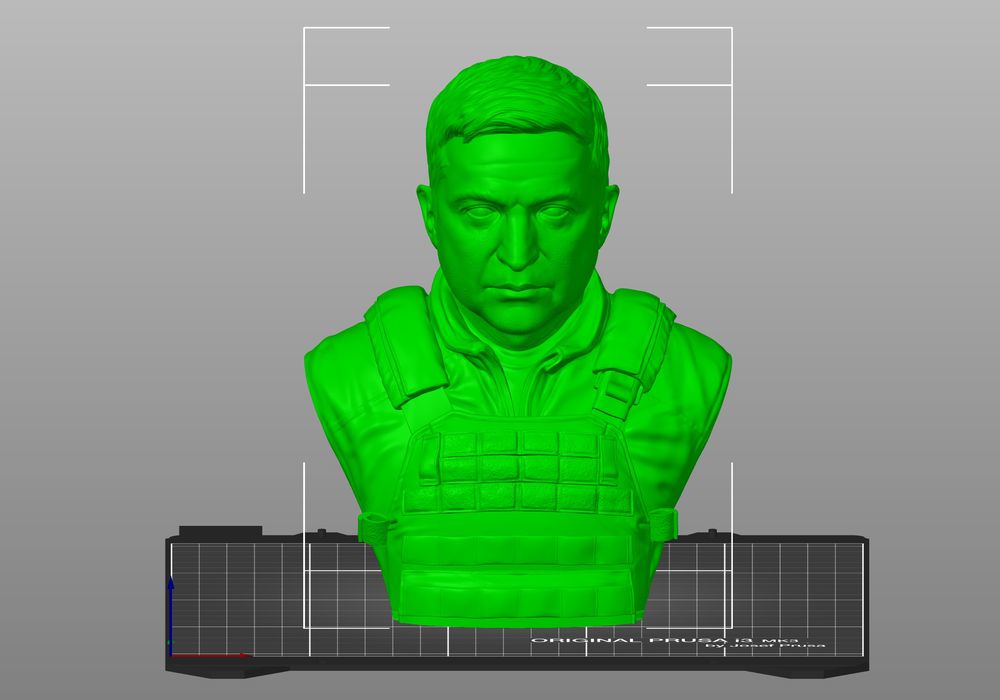The image size is (1000, 700).
Task: Click the red X axis arrow
Action: point(215,656)
